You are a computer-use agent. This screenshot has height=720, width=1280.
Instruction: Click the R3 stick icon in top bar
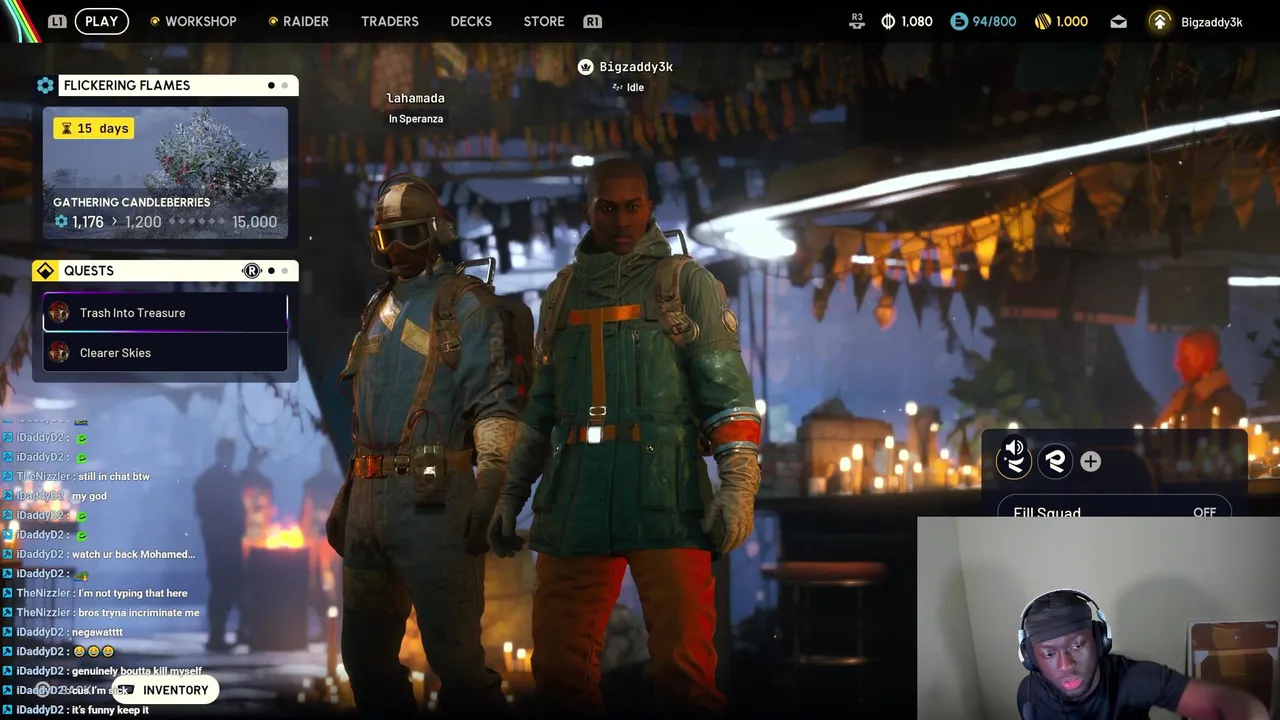coord(856,21)
